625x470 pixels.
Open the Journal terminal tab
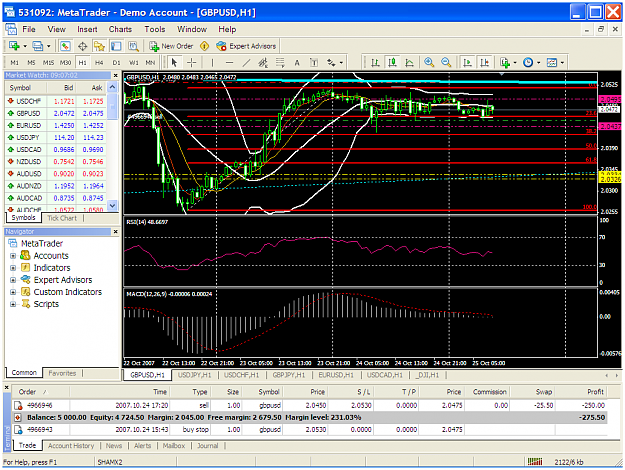point(208,446)
